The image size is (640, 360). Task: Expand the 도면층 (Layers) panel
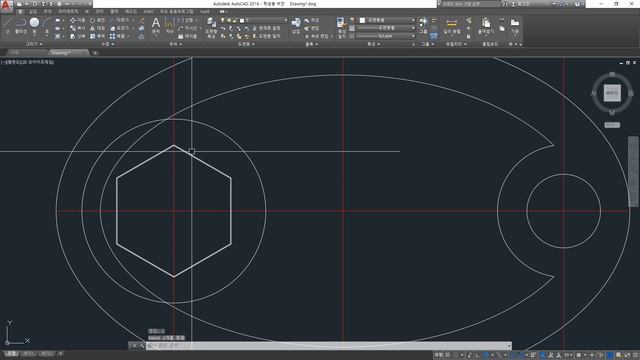(x=246, y=44)
